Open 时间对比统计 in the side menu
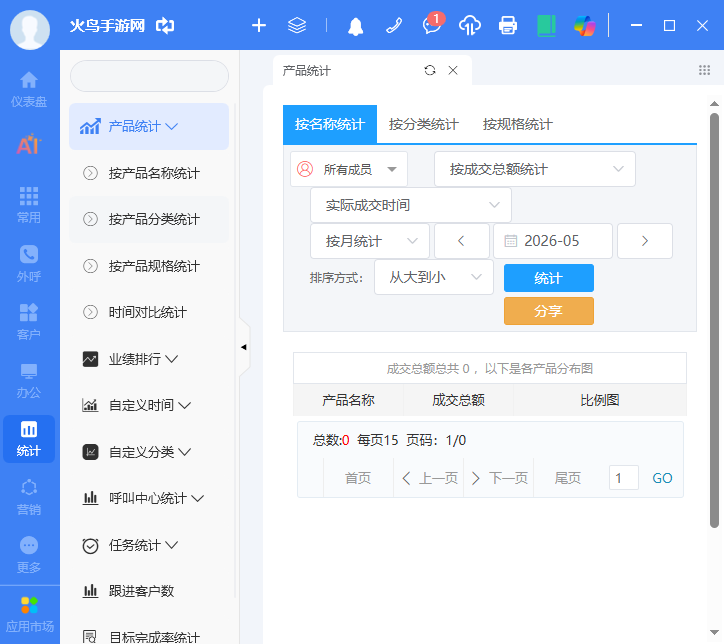The width and height of the screenshot is (724, 644). coord(149,313)
